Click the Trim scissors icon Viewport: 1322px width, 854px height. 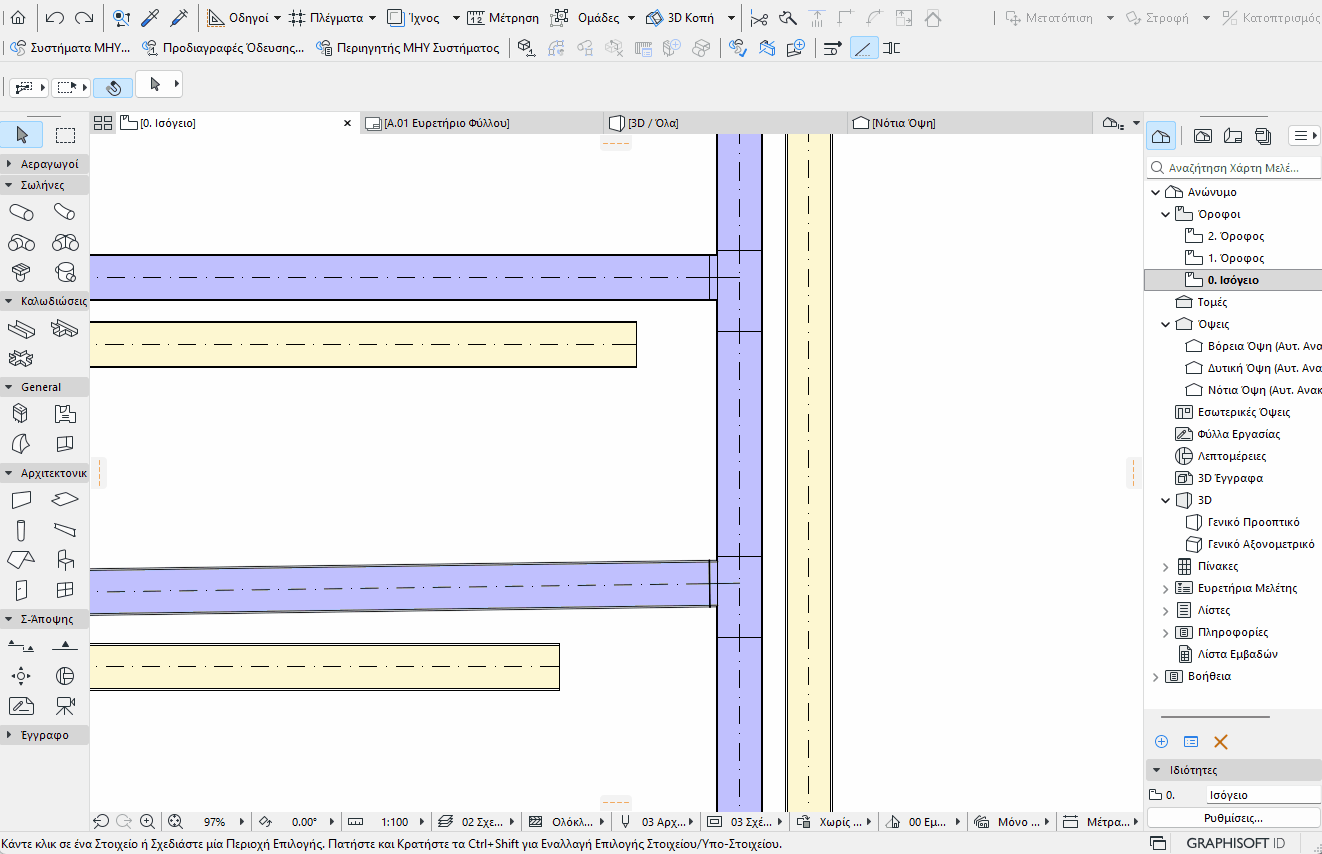759,18
